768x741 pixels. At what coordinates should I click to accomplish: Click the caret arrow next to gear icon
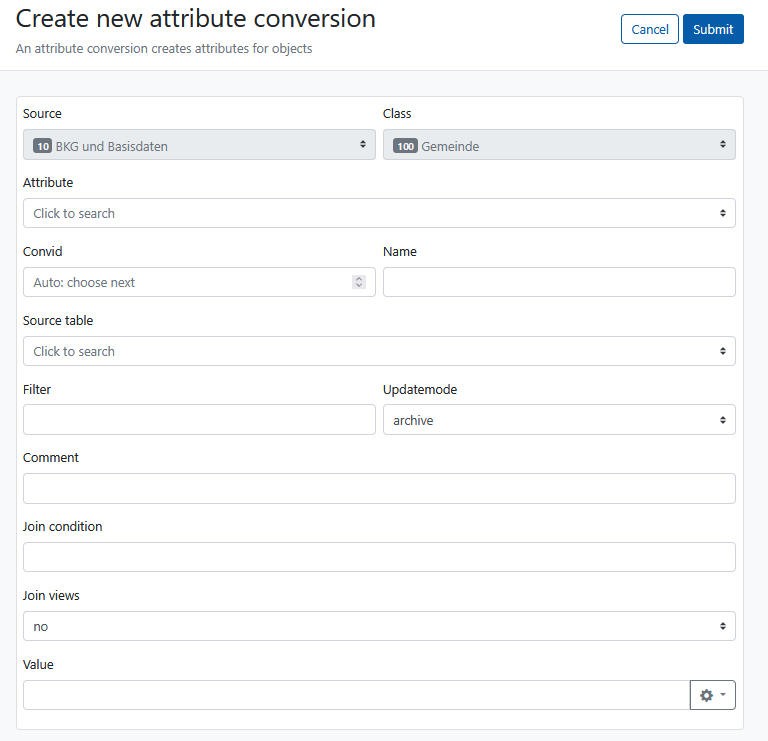723,694
